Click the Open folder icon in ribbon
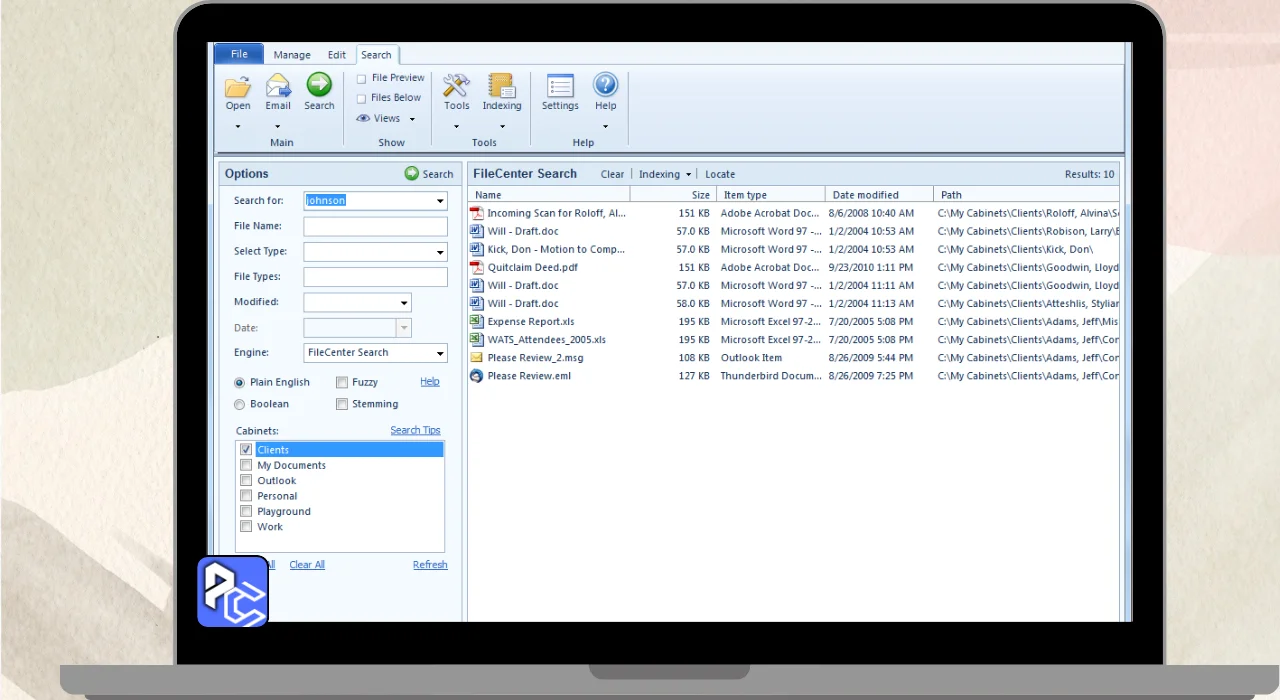The height and width of the screenshot is (700, 1280). click(x=238, y=87)
